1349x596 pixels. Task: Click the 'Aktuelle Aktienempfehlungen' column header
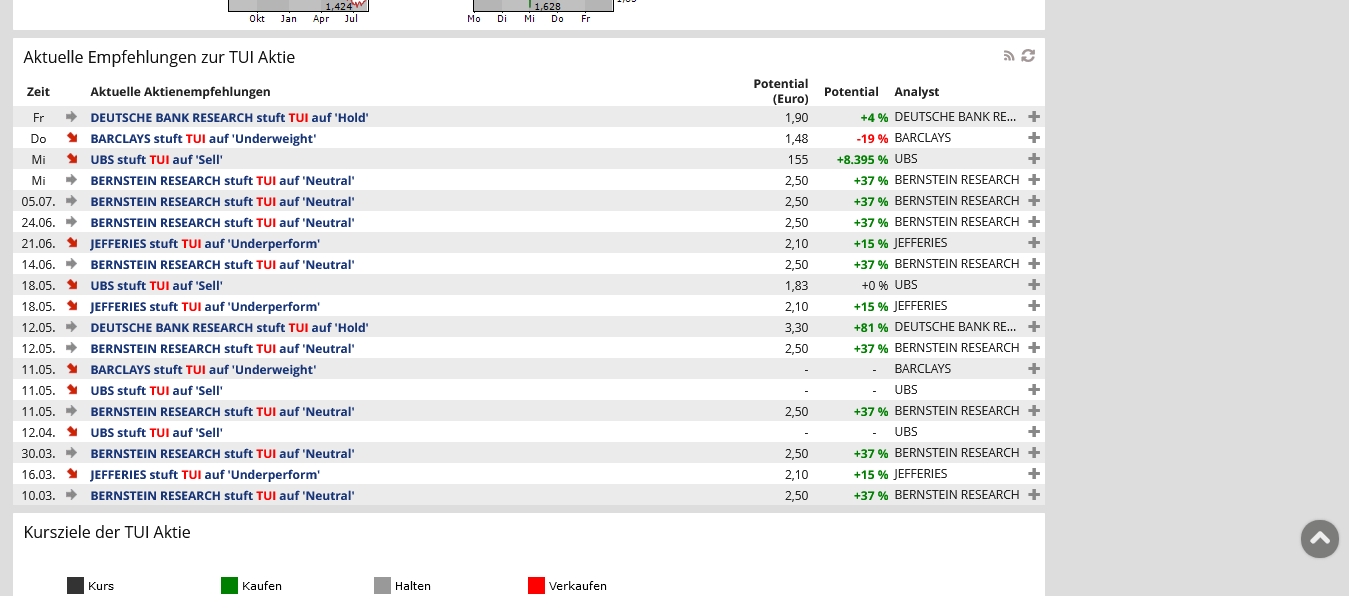pos(180,92)
